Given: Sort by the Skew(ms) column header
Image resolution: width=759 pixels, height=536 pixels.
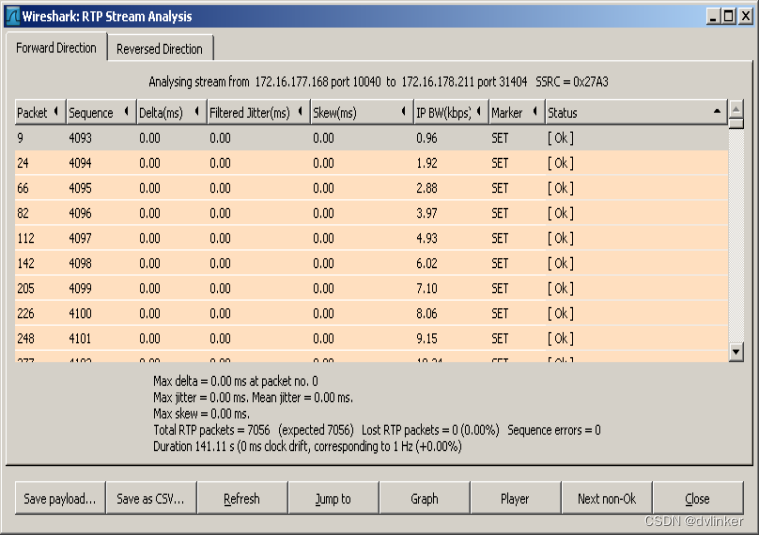Looking at the screenshot, I should [x=362, y=112].
